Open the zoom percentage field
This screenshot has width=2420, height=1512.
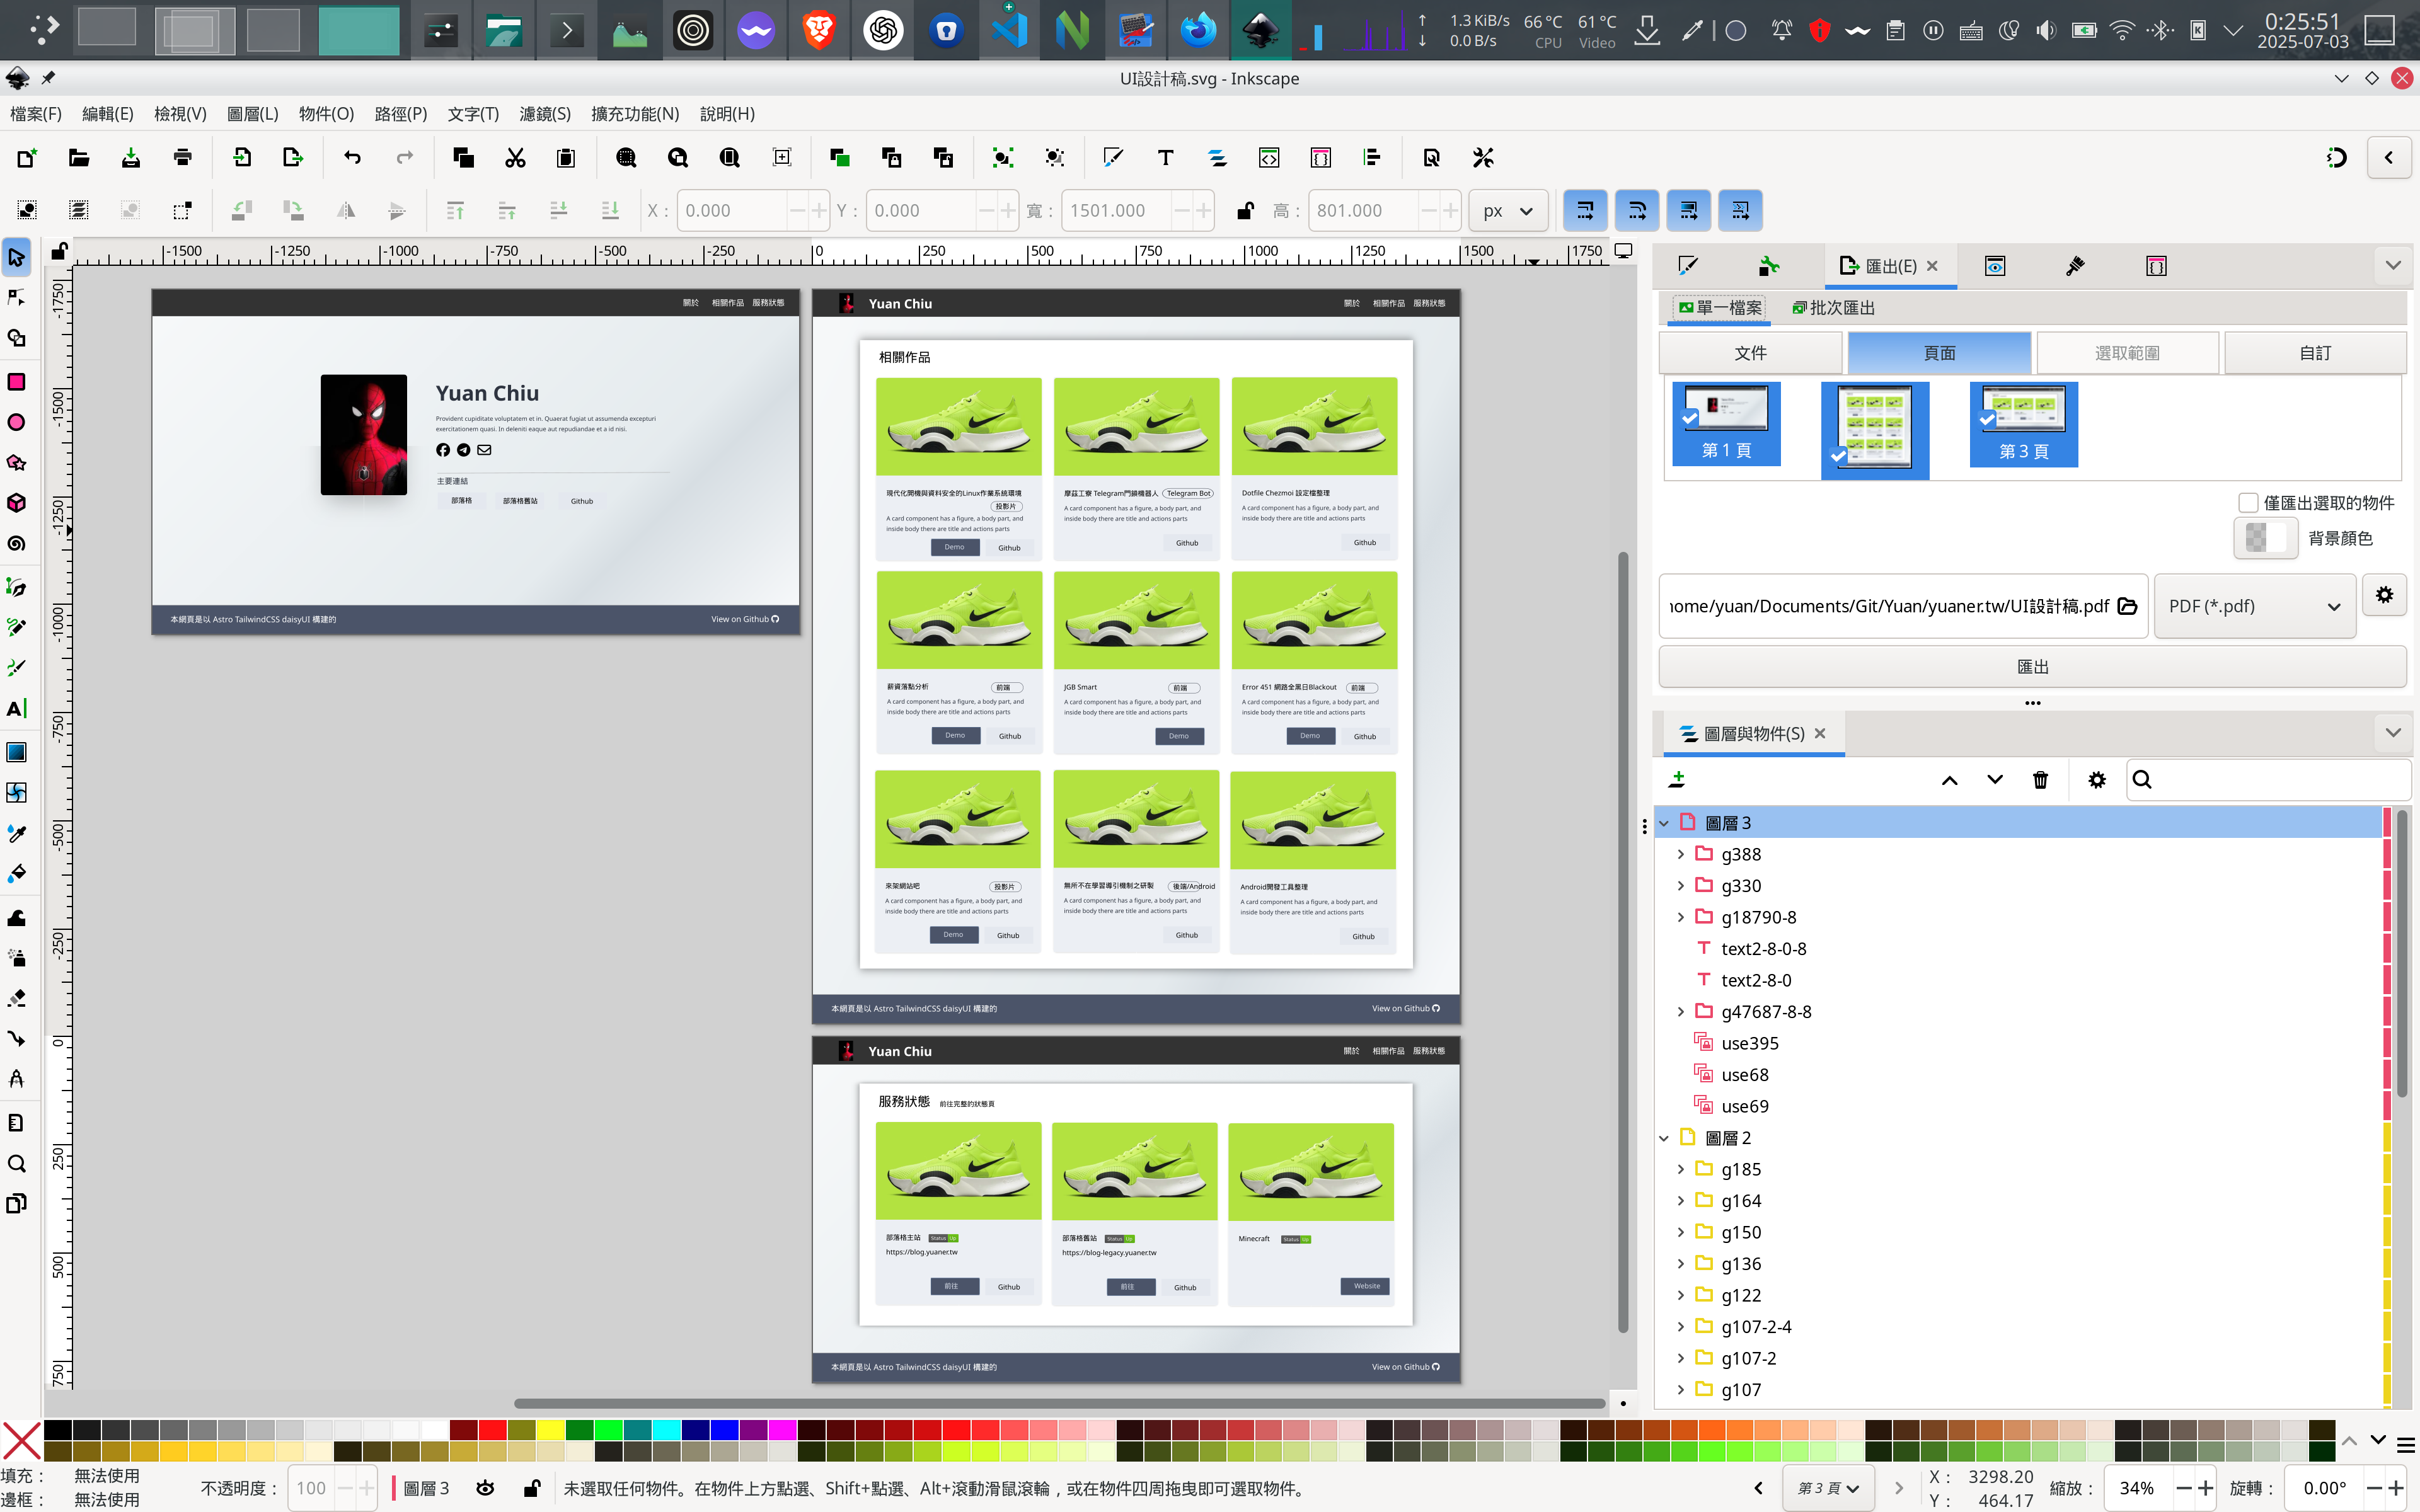[2138, 1488]
